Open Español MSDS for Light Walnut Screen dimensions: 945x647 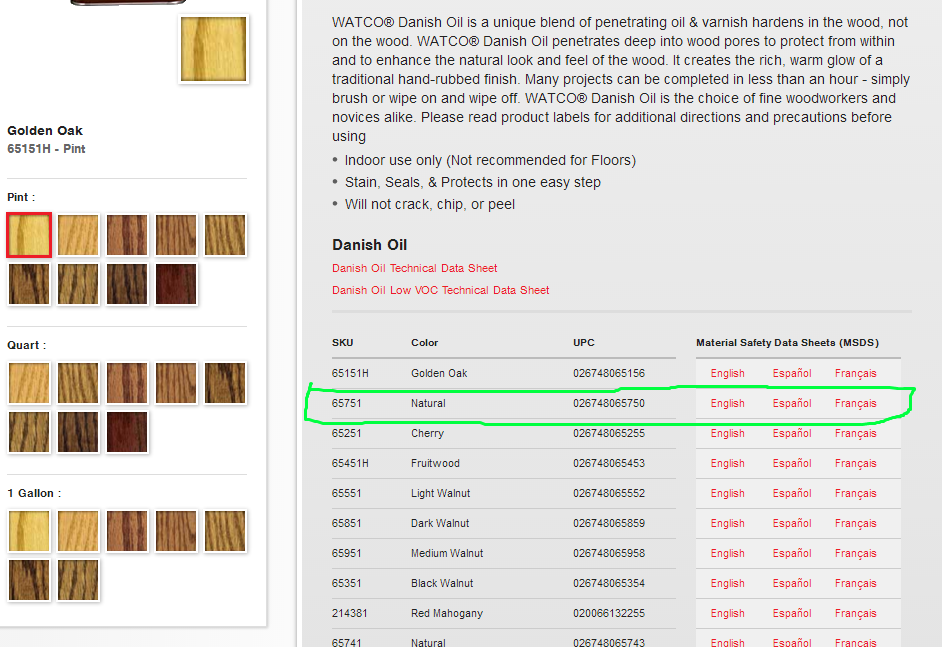[792, 493]
